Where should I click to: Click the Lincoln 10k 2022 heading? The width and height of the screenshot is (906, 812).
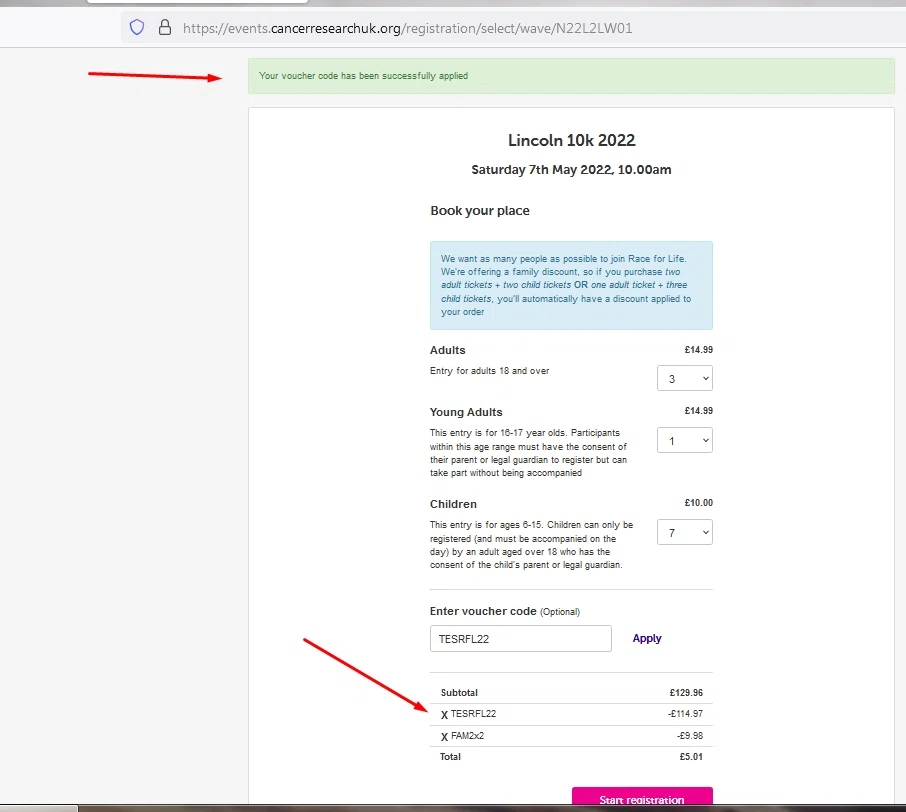click(571, 140)
